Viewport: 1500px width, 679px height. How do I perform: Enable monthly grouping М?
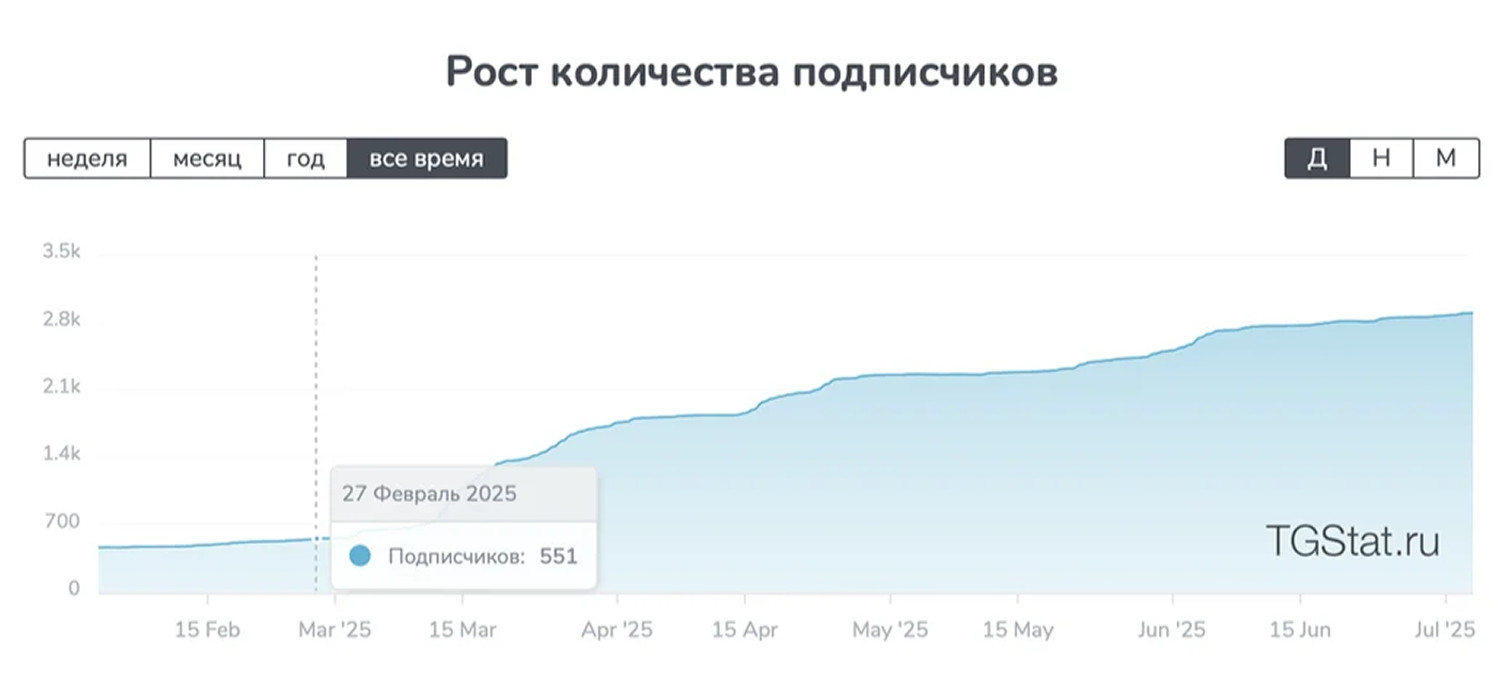[x=1445, y=159]
